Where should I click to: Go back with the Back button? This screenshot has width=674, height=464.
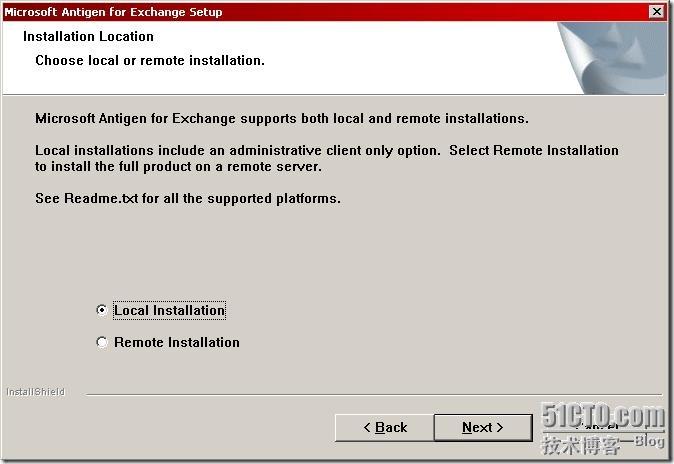(385, 427)
